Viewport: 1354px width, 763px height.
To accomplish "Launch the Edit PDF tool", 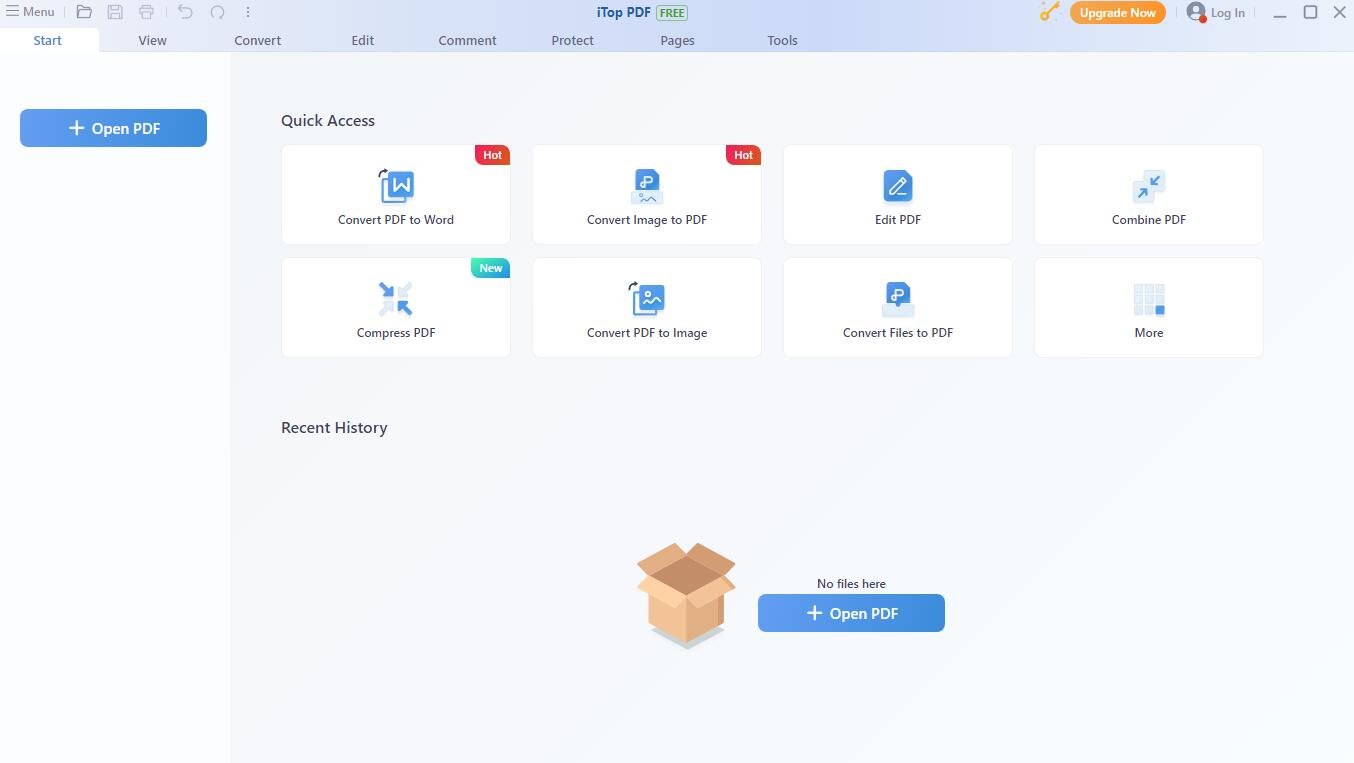I will pyautogui.click(x=897, y=195).
